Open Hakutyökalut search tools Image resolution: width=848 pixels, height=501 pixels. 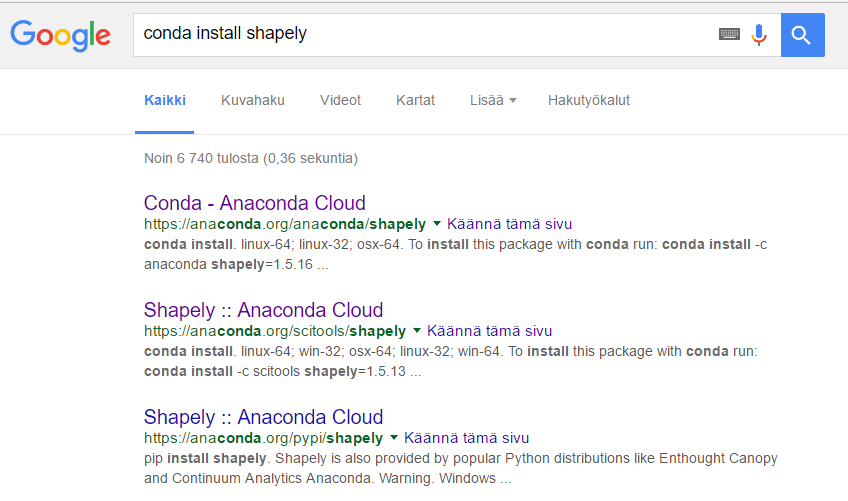(589, 101)
